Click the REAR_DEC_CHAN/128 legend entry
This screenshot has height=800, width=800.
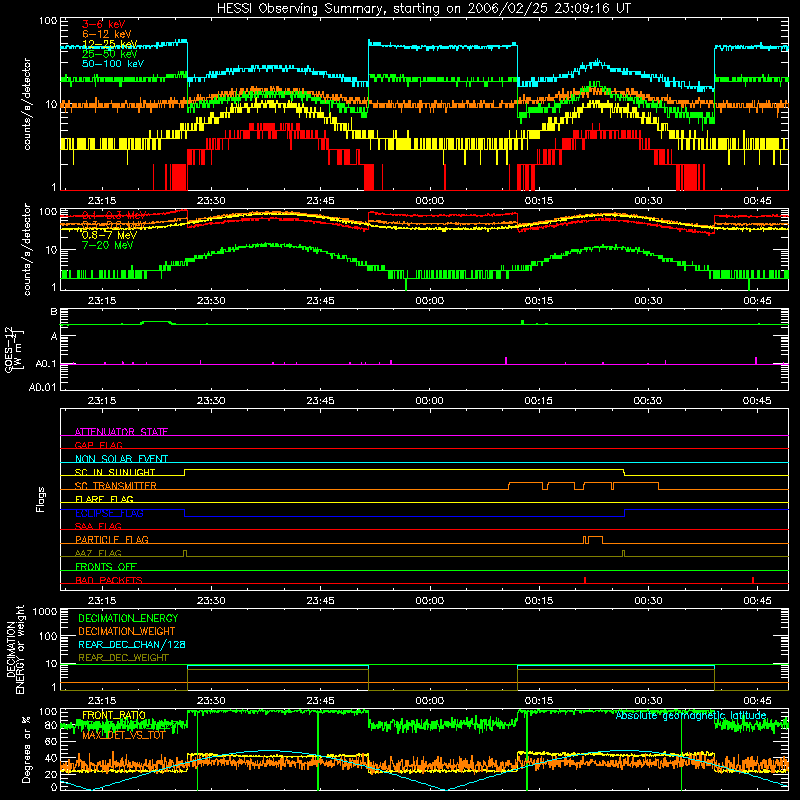132,644
